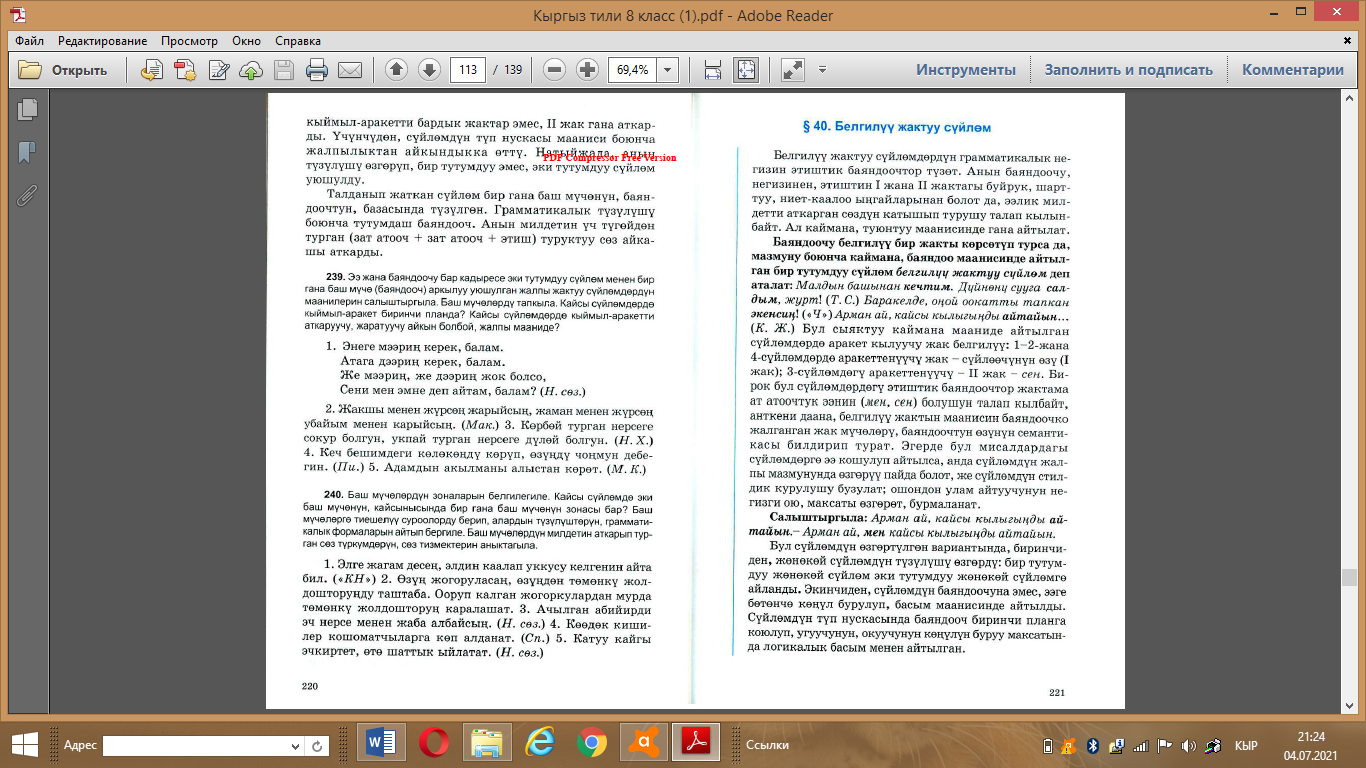Viewport: 1366px width, 768px height.
Task: Click the Bluetooth tray icon
Action: pyautogui.click(x=1093, y=745)
